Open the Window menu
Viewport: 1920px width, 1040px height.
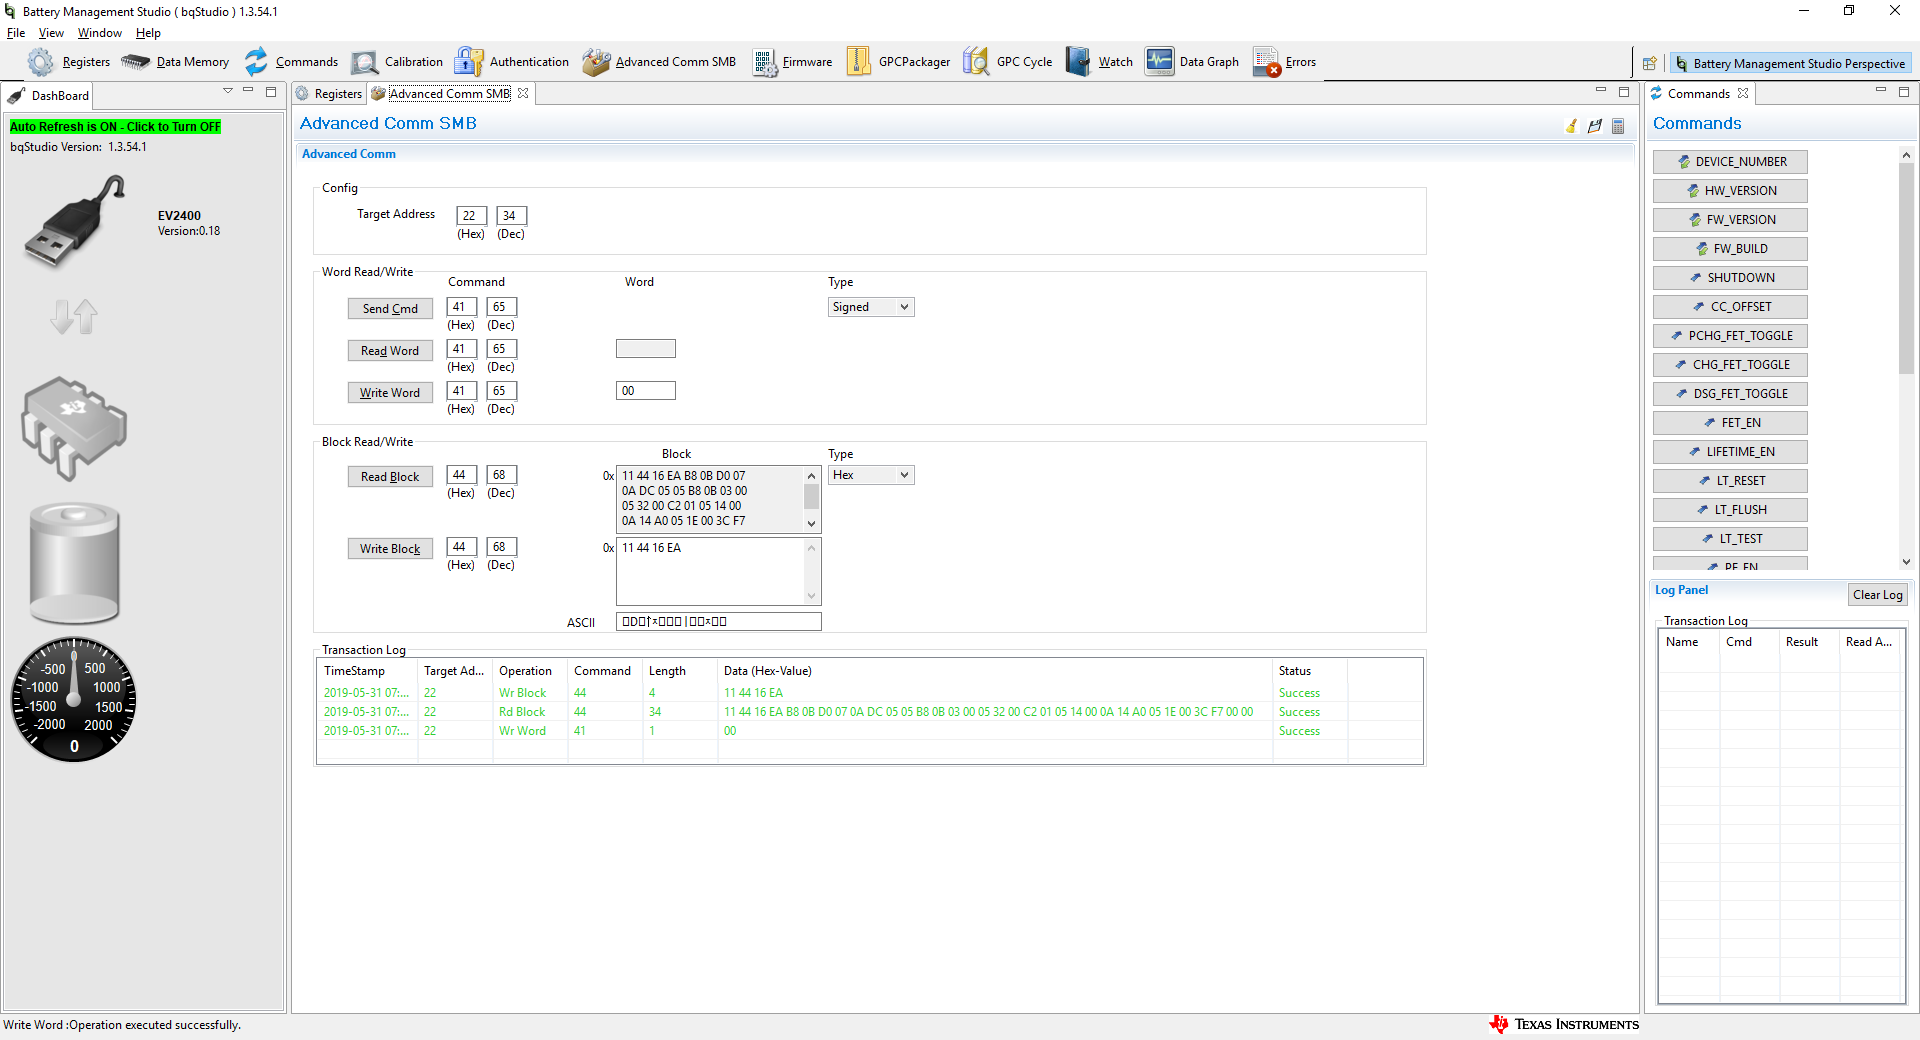point(100,33)
